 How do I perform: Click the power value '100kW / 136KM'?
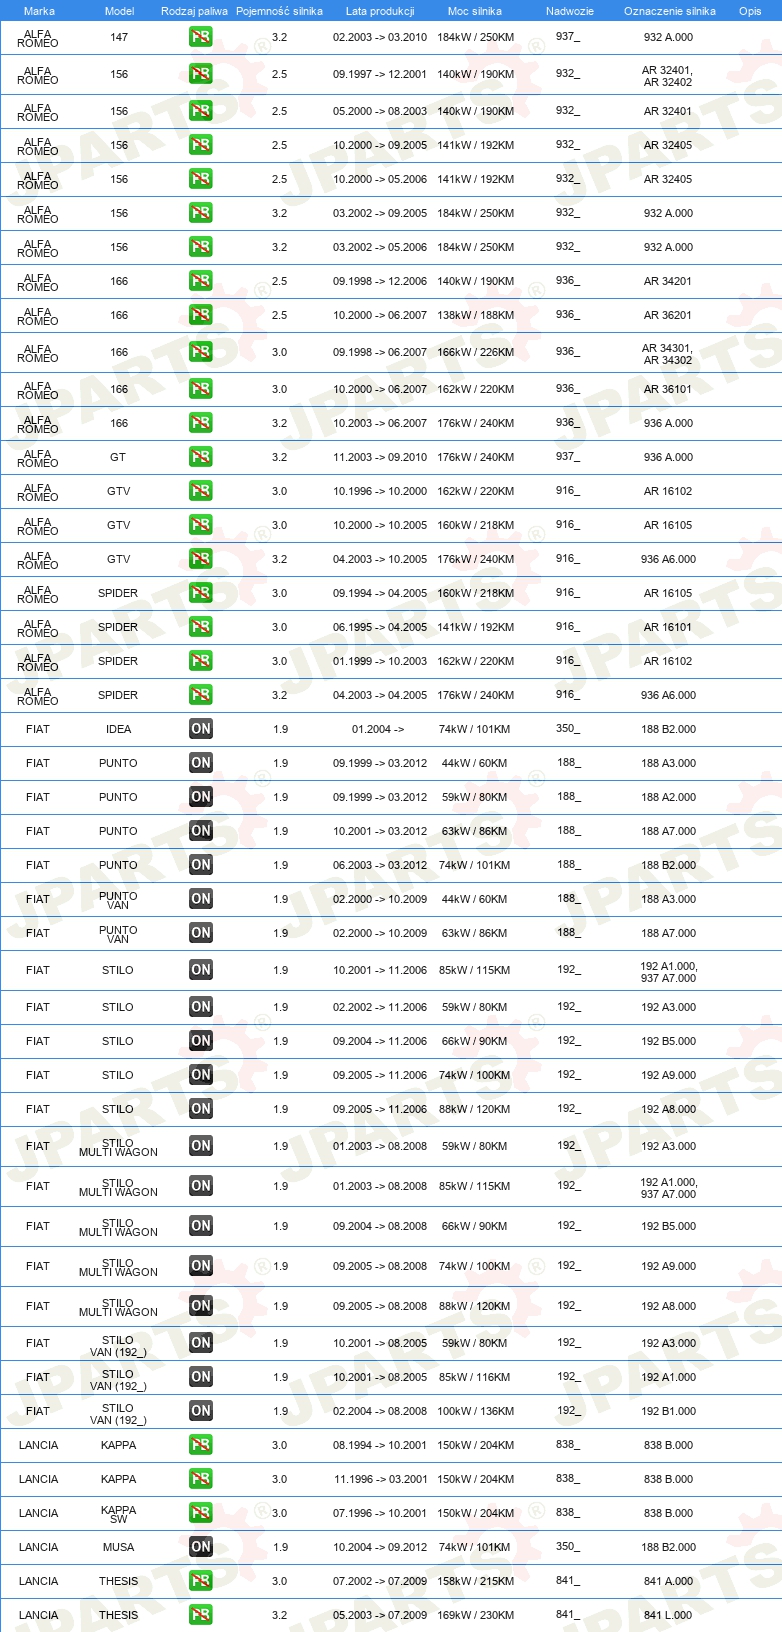tap(475, 1411)
